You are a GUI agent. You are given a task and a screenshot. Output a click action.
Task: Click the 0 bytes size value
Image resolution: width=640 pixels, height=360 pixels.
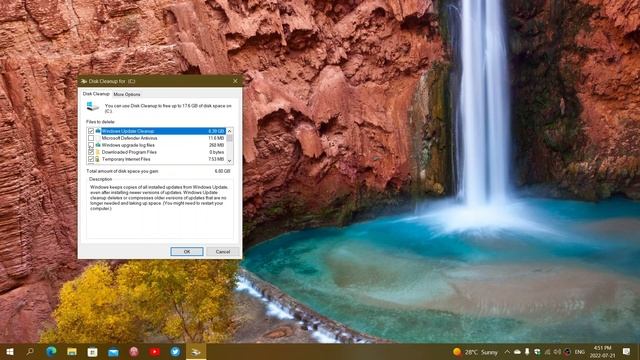coord(217,152)
